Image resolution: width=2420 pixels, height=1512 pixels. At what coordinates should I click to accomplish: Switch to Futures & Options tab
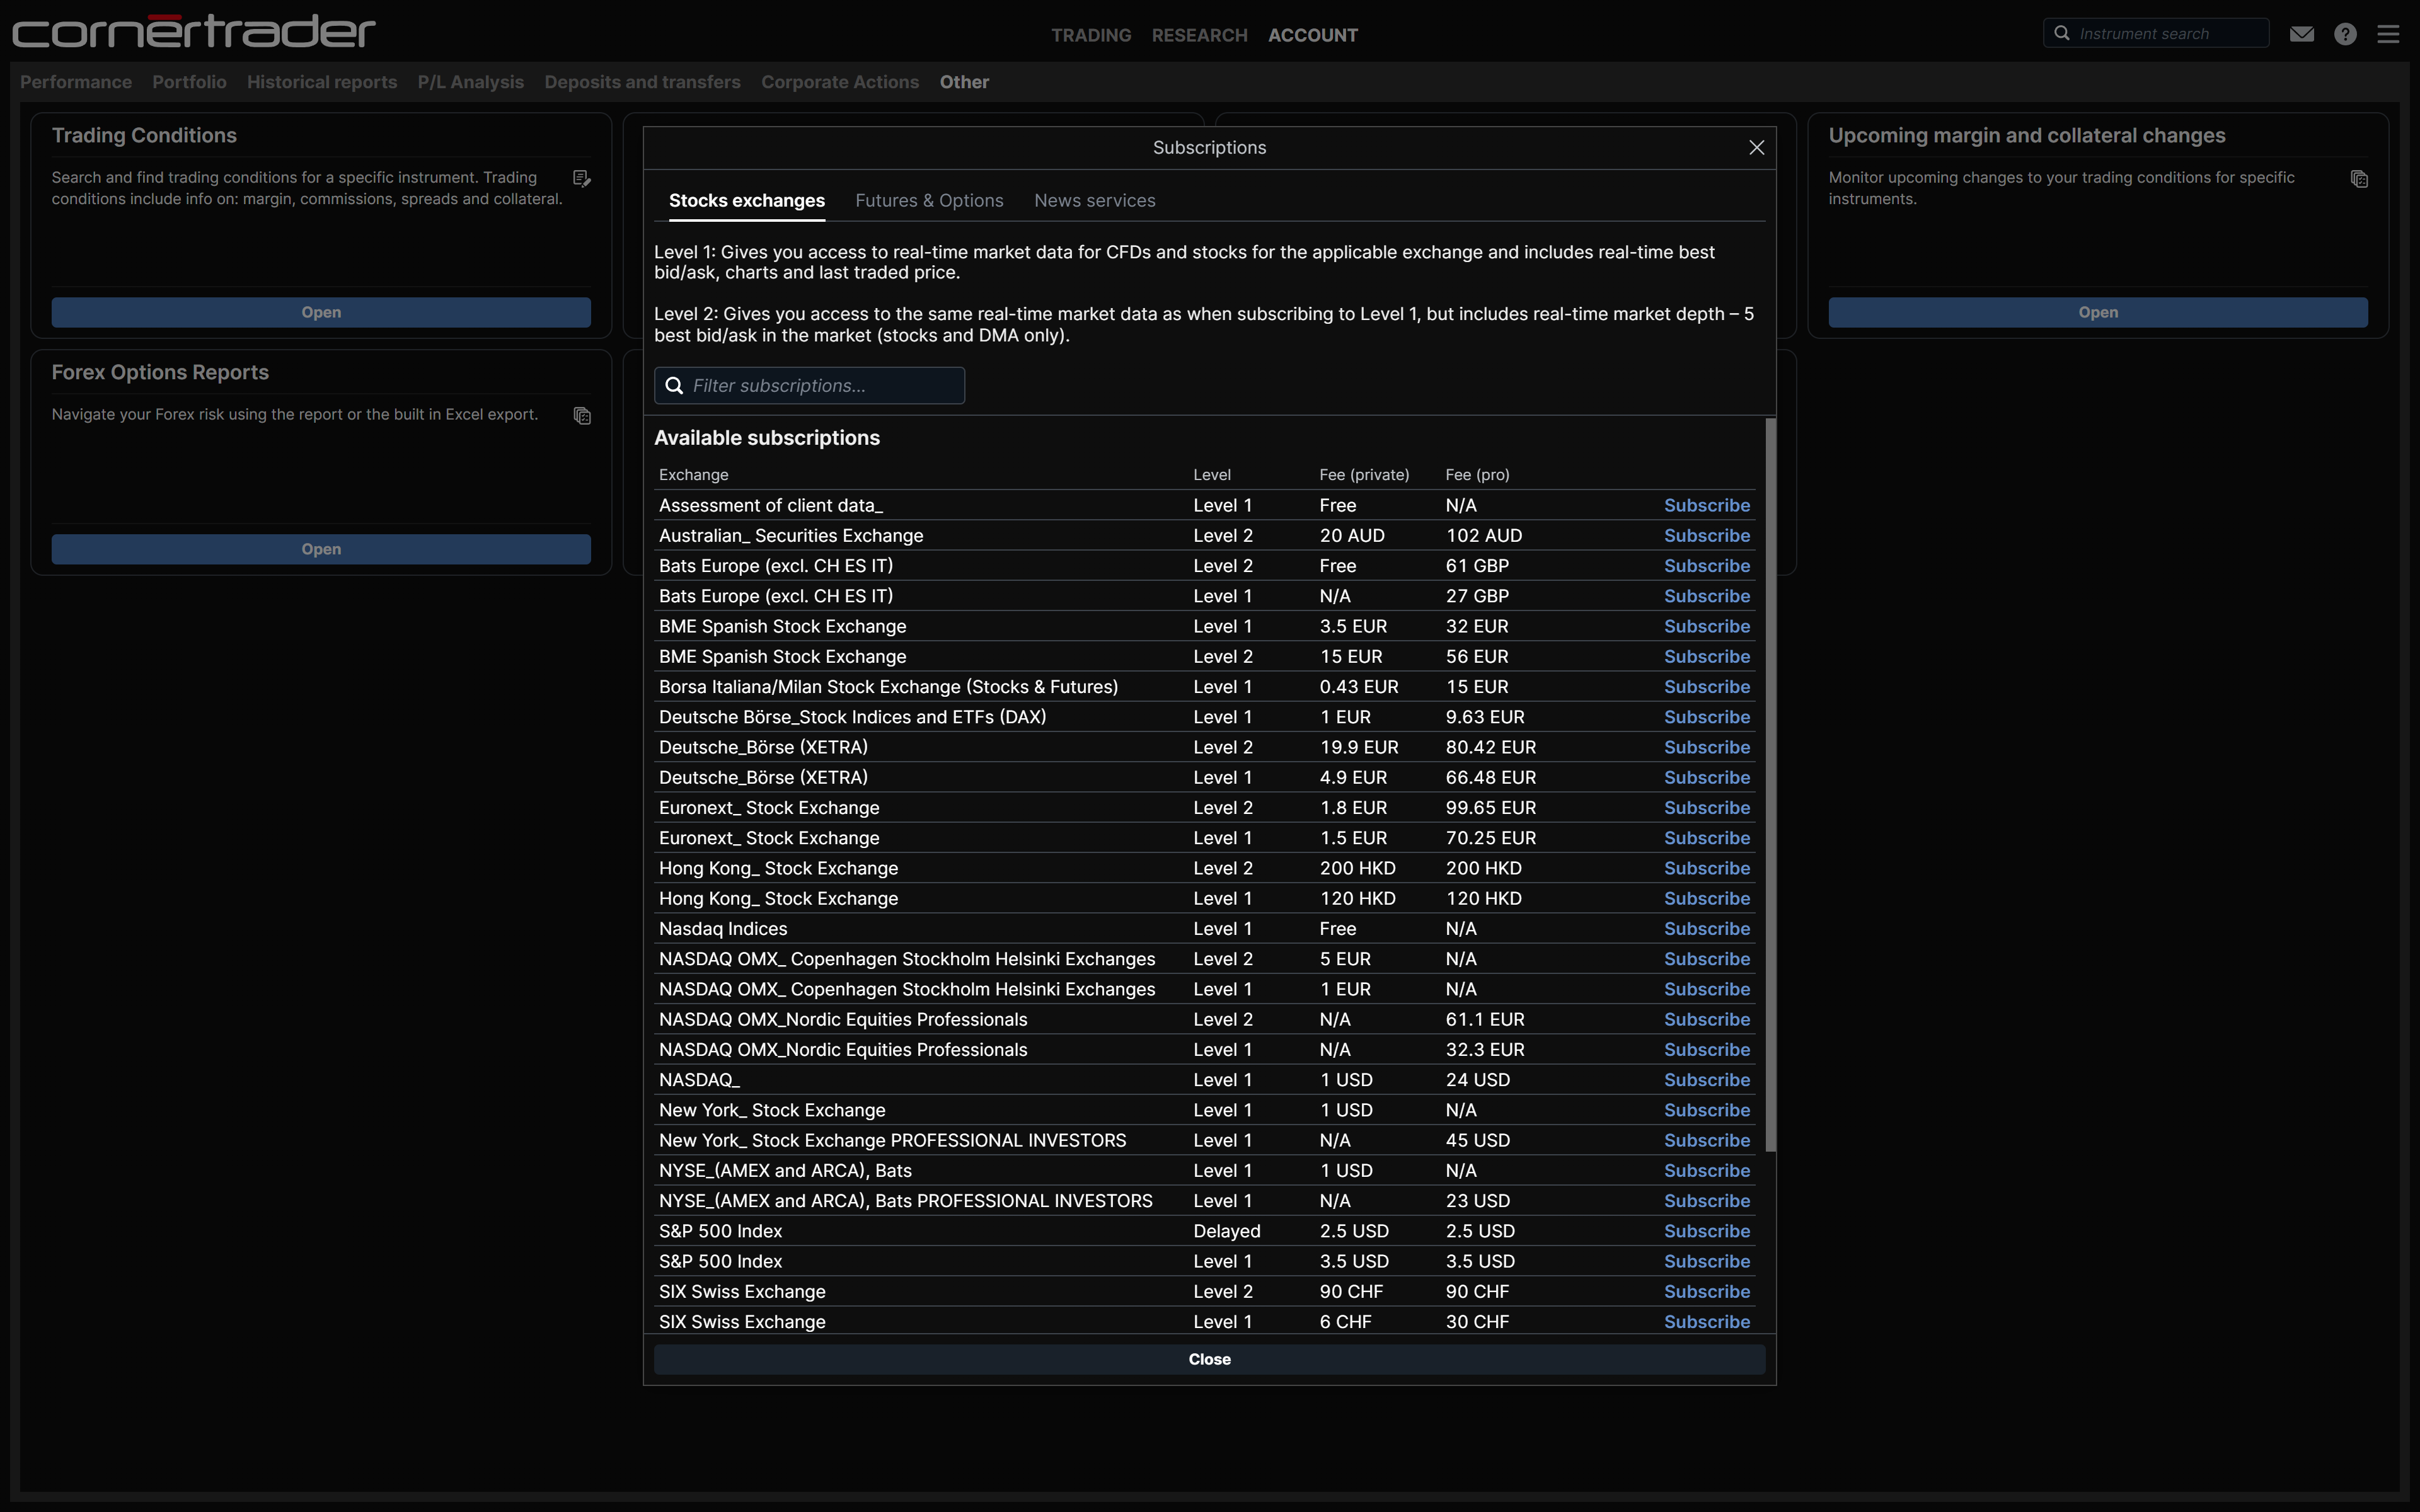pos(929,201)
